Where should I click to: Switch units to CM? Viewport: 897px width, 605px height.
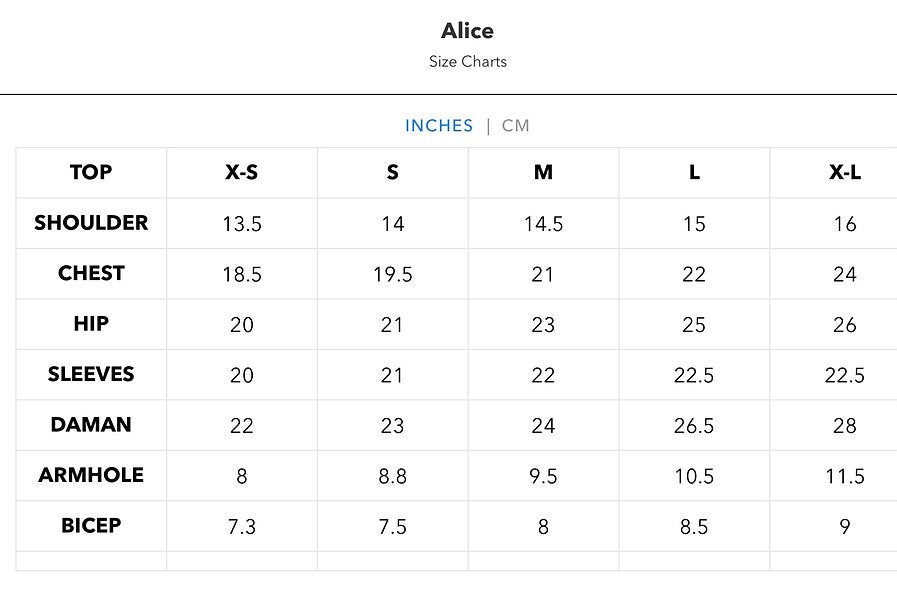click(515, 126)
